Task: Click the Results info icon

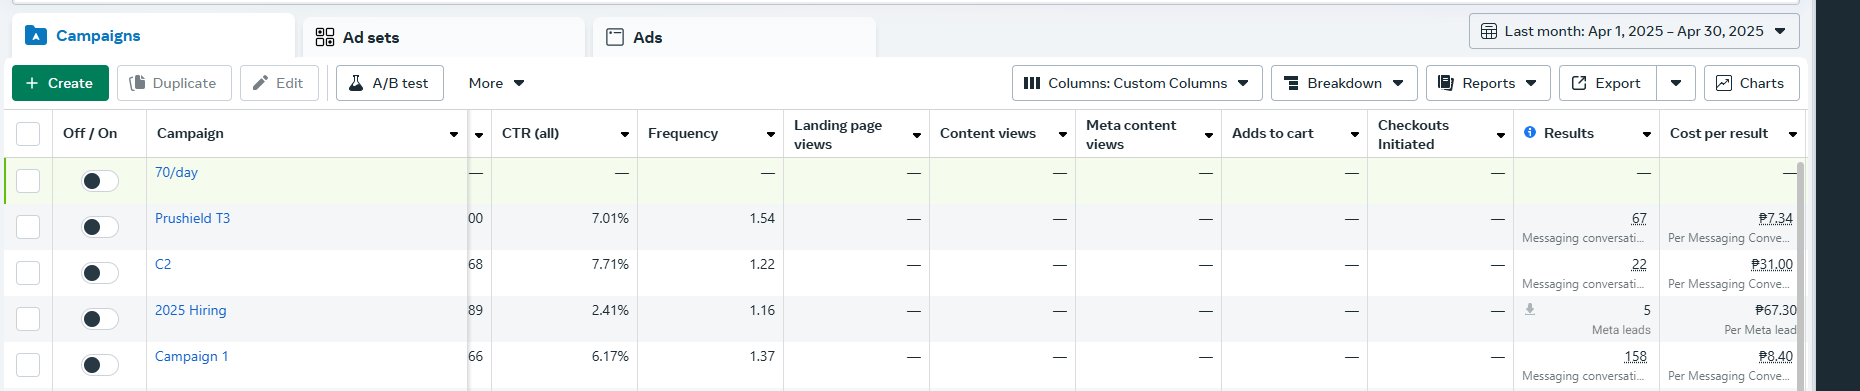Action: [1530, 132]
